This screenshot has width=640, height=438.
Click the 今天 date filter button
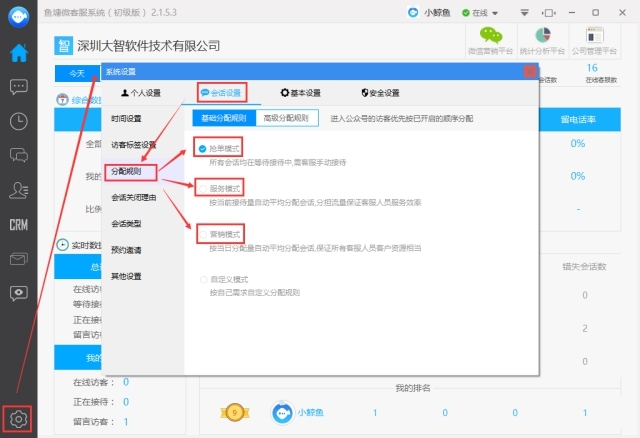point(78,73)
